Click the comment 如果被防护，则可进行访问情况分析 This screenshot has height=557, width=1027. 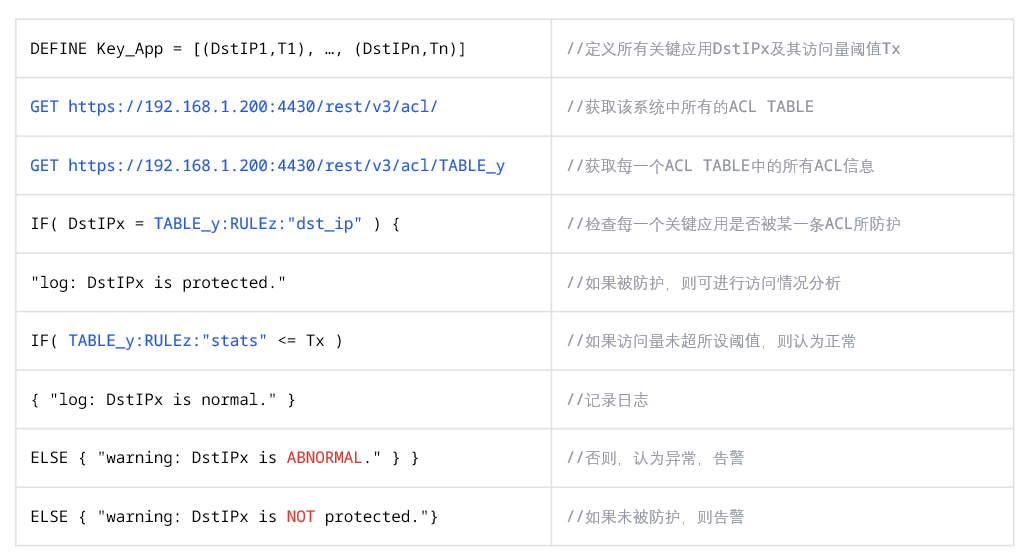click(x=703, y=282)
